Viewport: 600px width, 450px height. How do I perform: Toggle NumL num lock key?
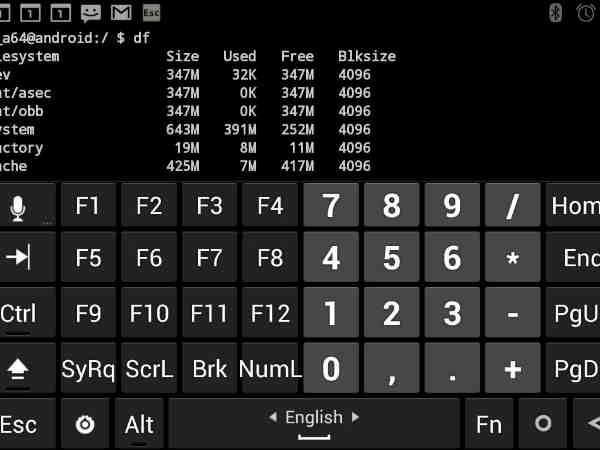(x=270, y=369)
